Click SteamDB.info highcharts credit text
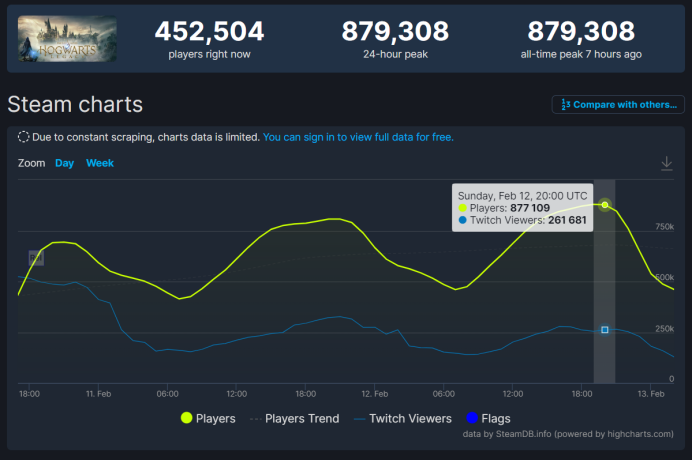This screenshot has width=692, height=461. [568, 434]
